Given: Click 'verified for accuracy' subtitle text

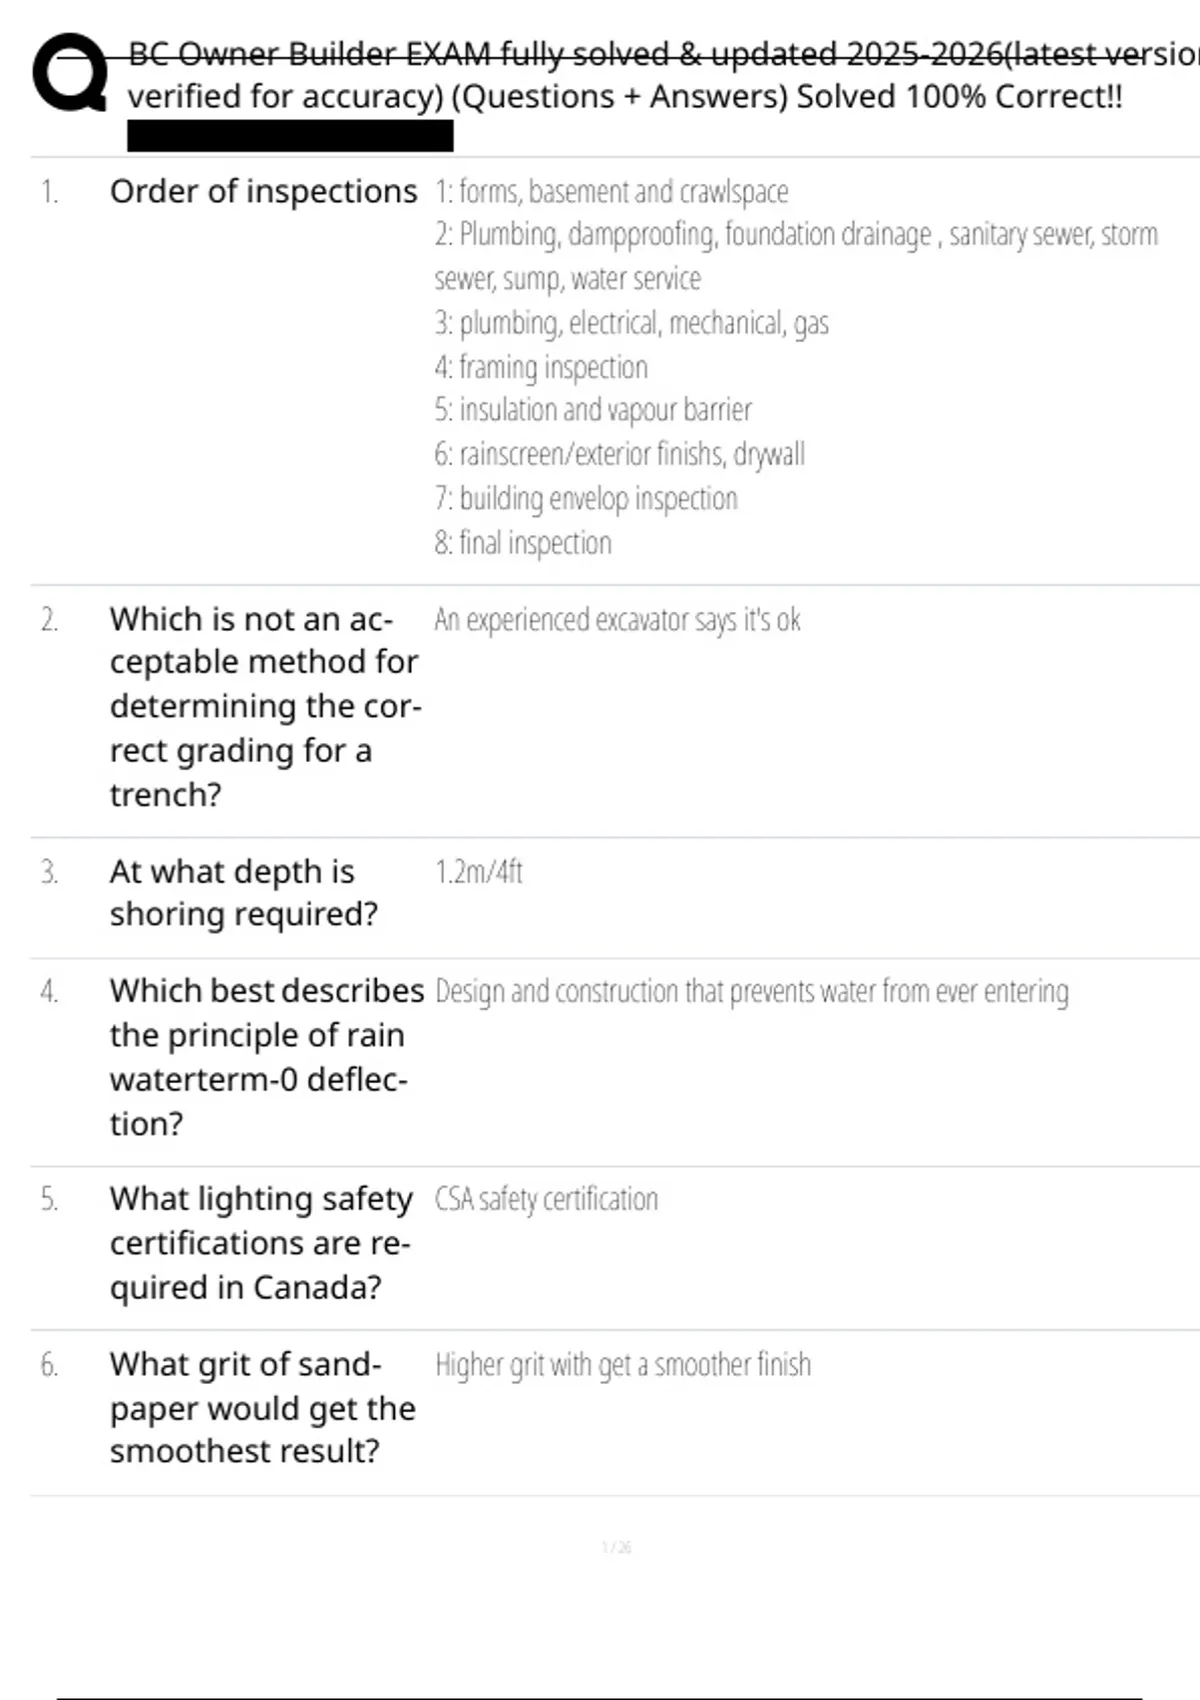Looking at the screenshot, I should [x=285, y=97].
